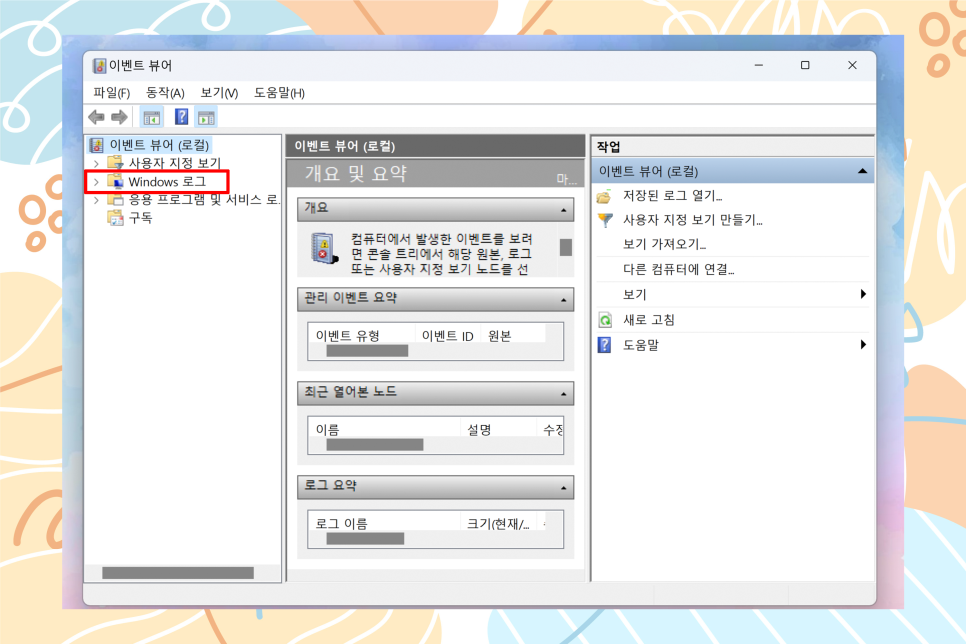The width and height of the screenshot is (966, 644).
Task: Click the open folder icon for 저장된 로그 열기
Action: [604, 197]
